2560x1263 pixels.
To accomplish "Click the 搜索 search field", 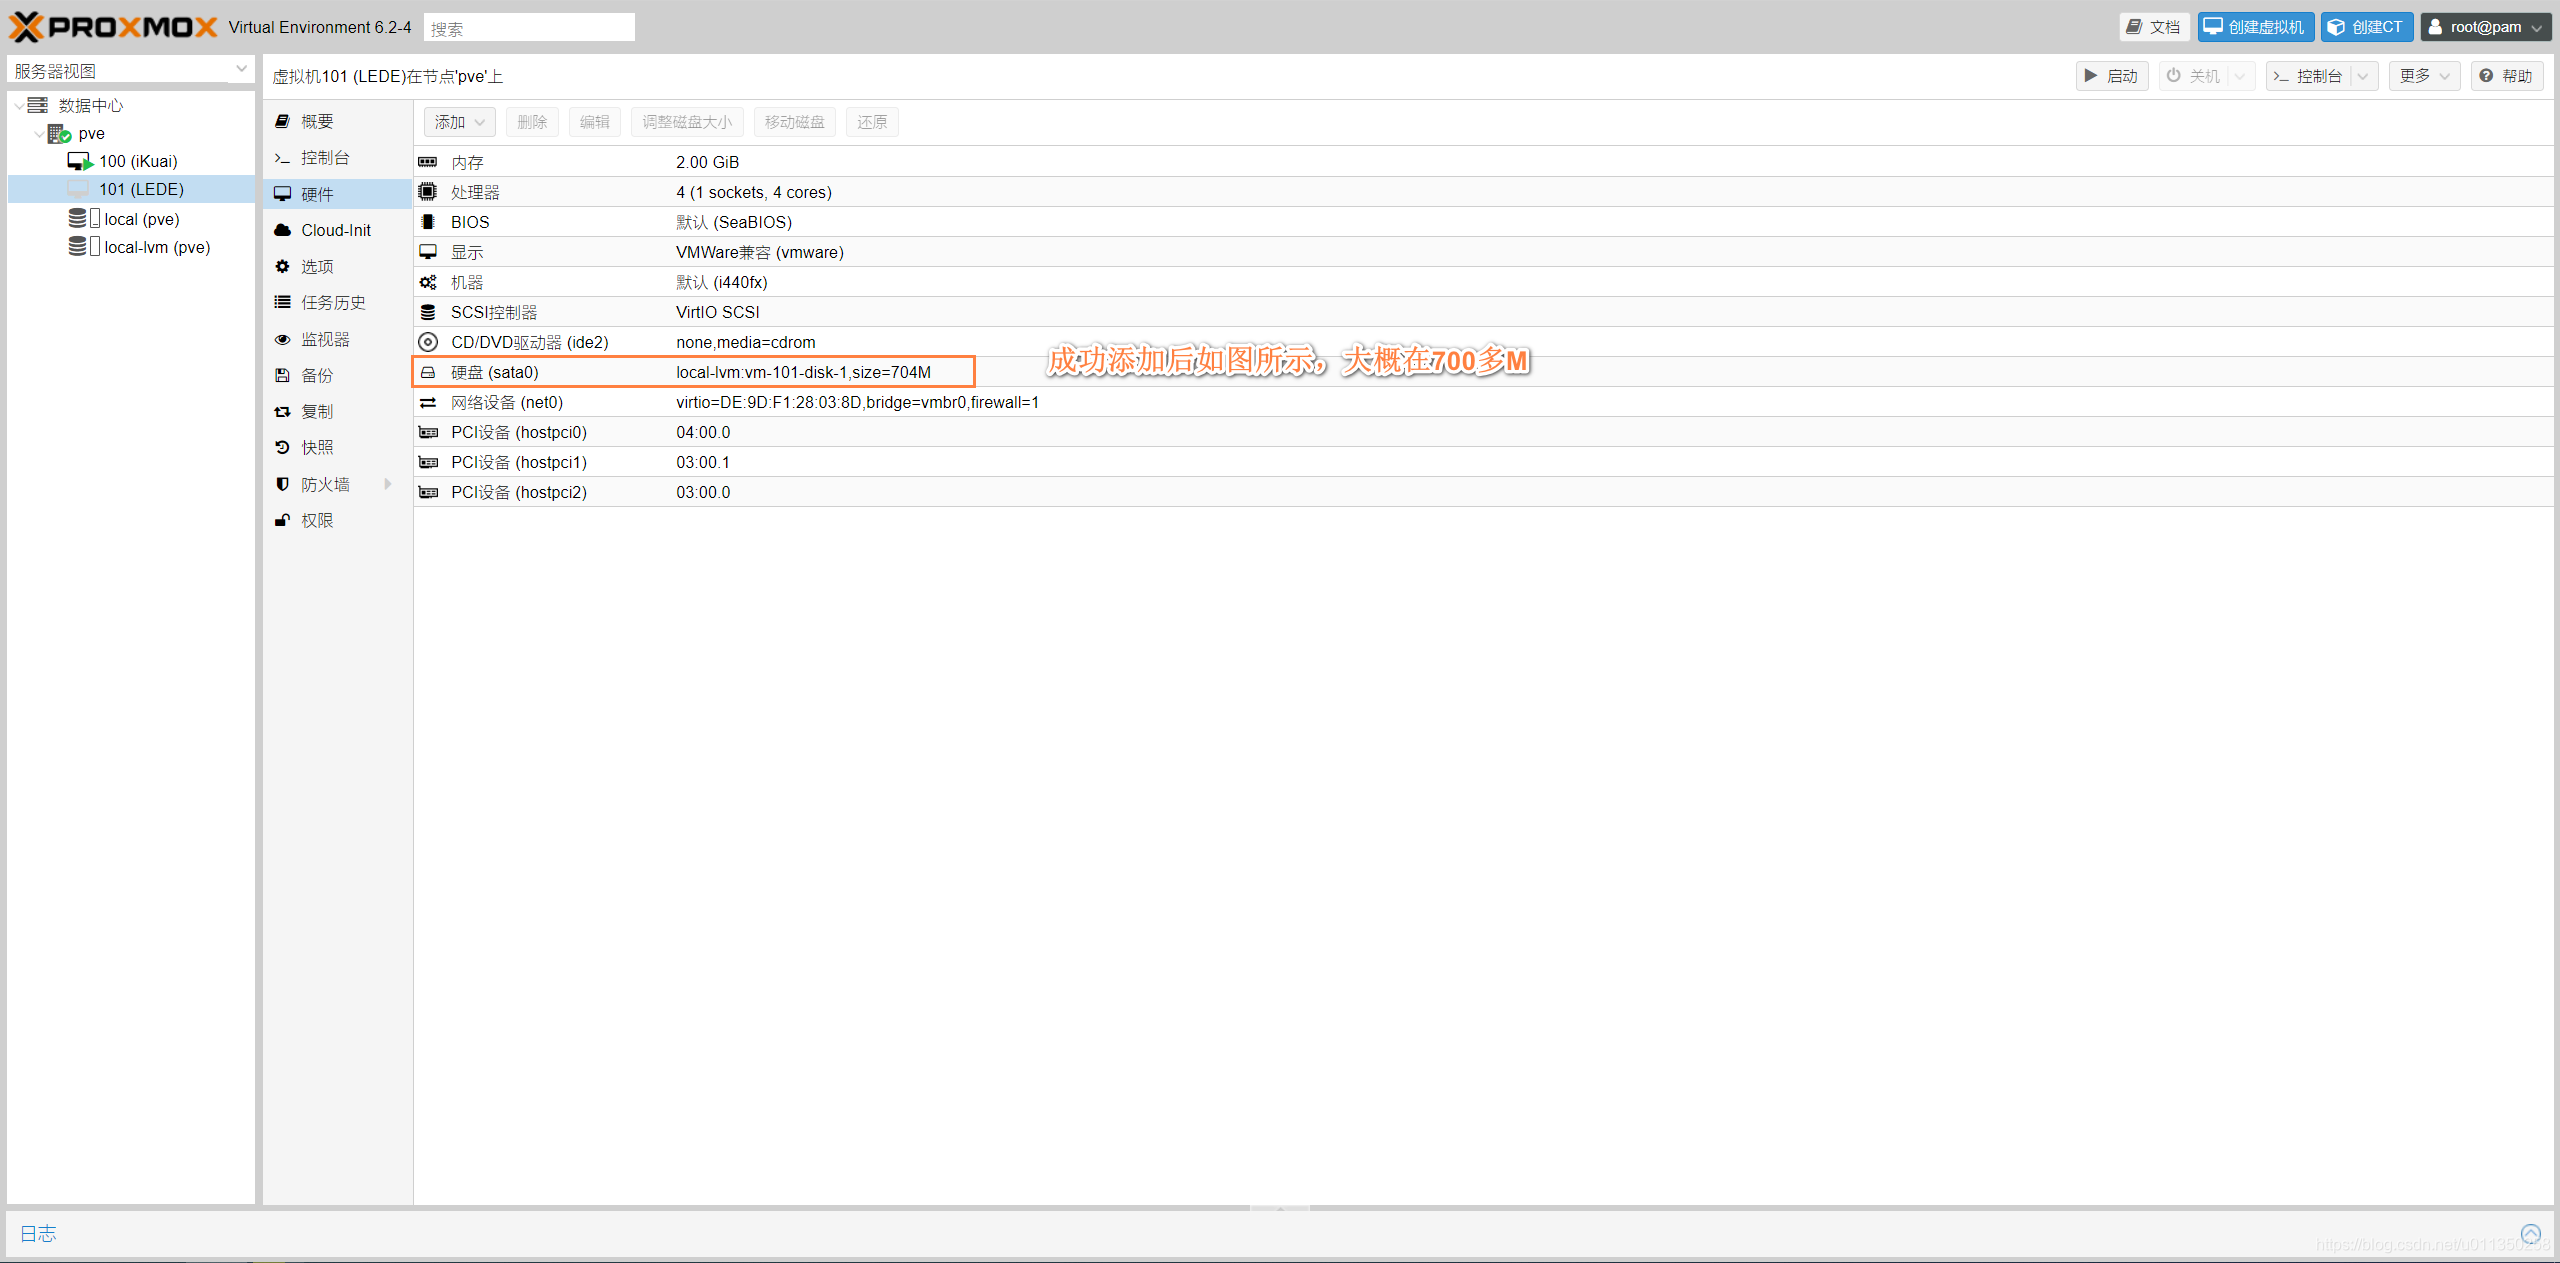I will 529,28.
